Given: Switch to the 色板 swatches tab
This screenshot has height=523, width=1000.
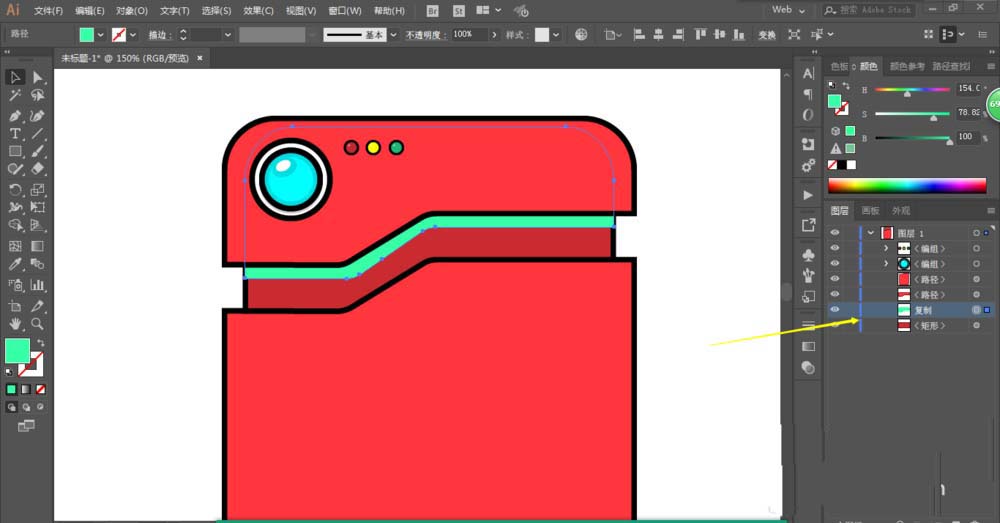Looking at the screenshot, I should point(839,66).
